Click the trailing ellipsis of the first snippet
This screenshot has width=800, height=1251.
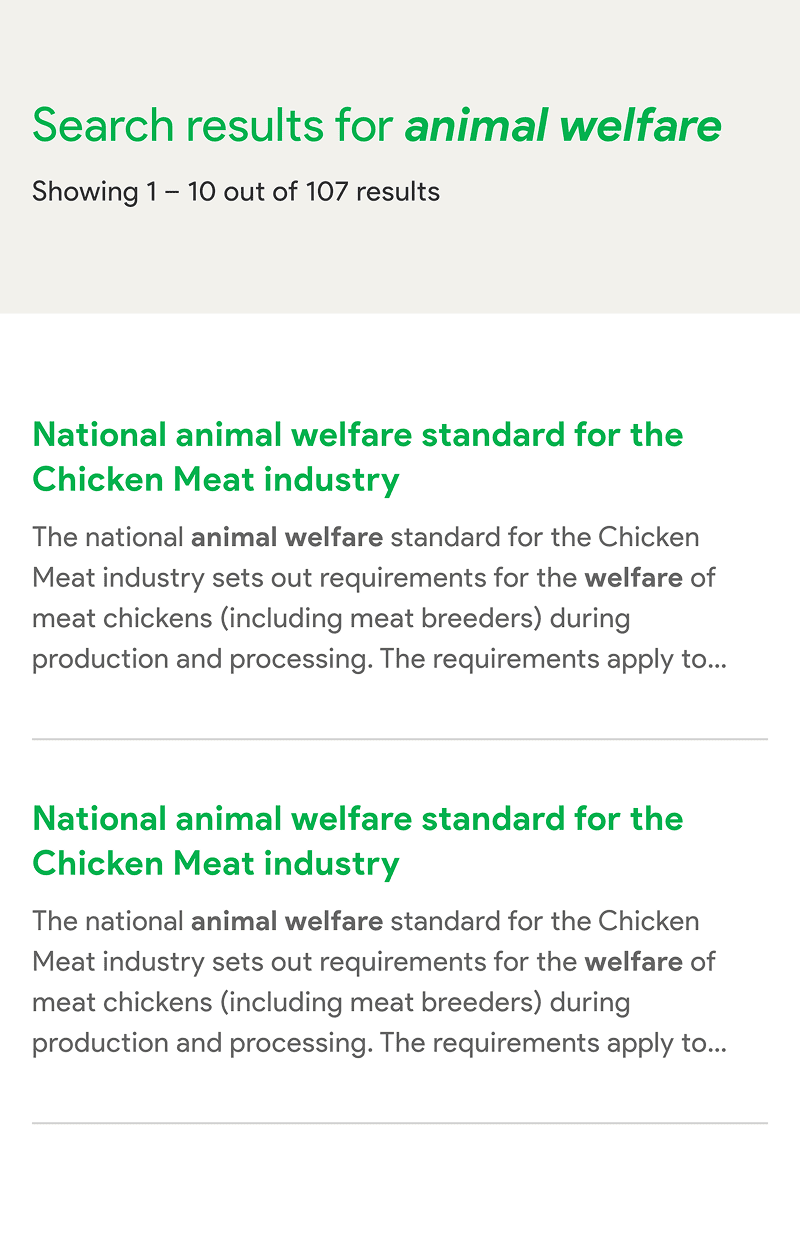717,661
